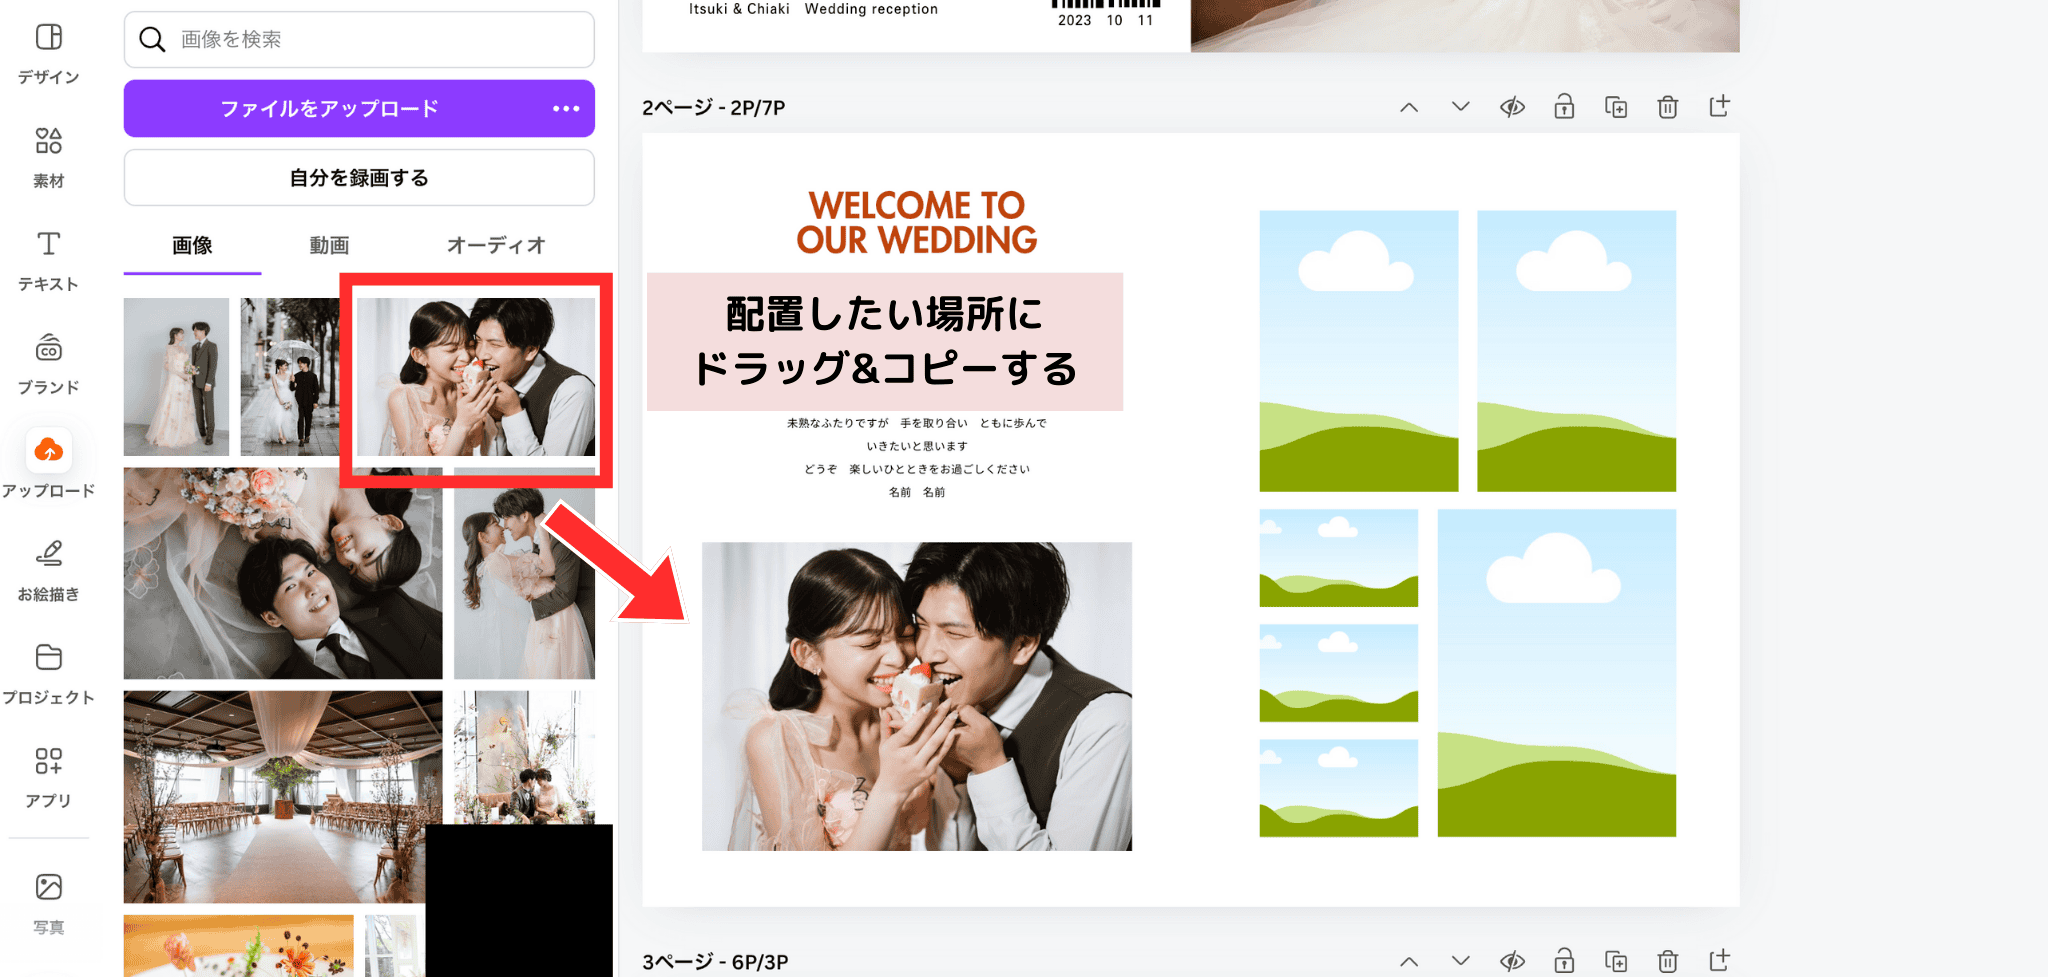Move page 2 up with the chevron
The image size is (2048, 977).
[x=1409, y=107]
